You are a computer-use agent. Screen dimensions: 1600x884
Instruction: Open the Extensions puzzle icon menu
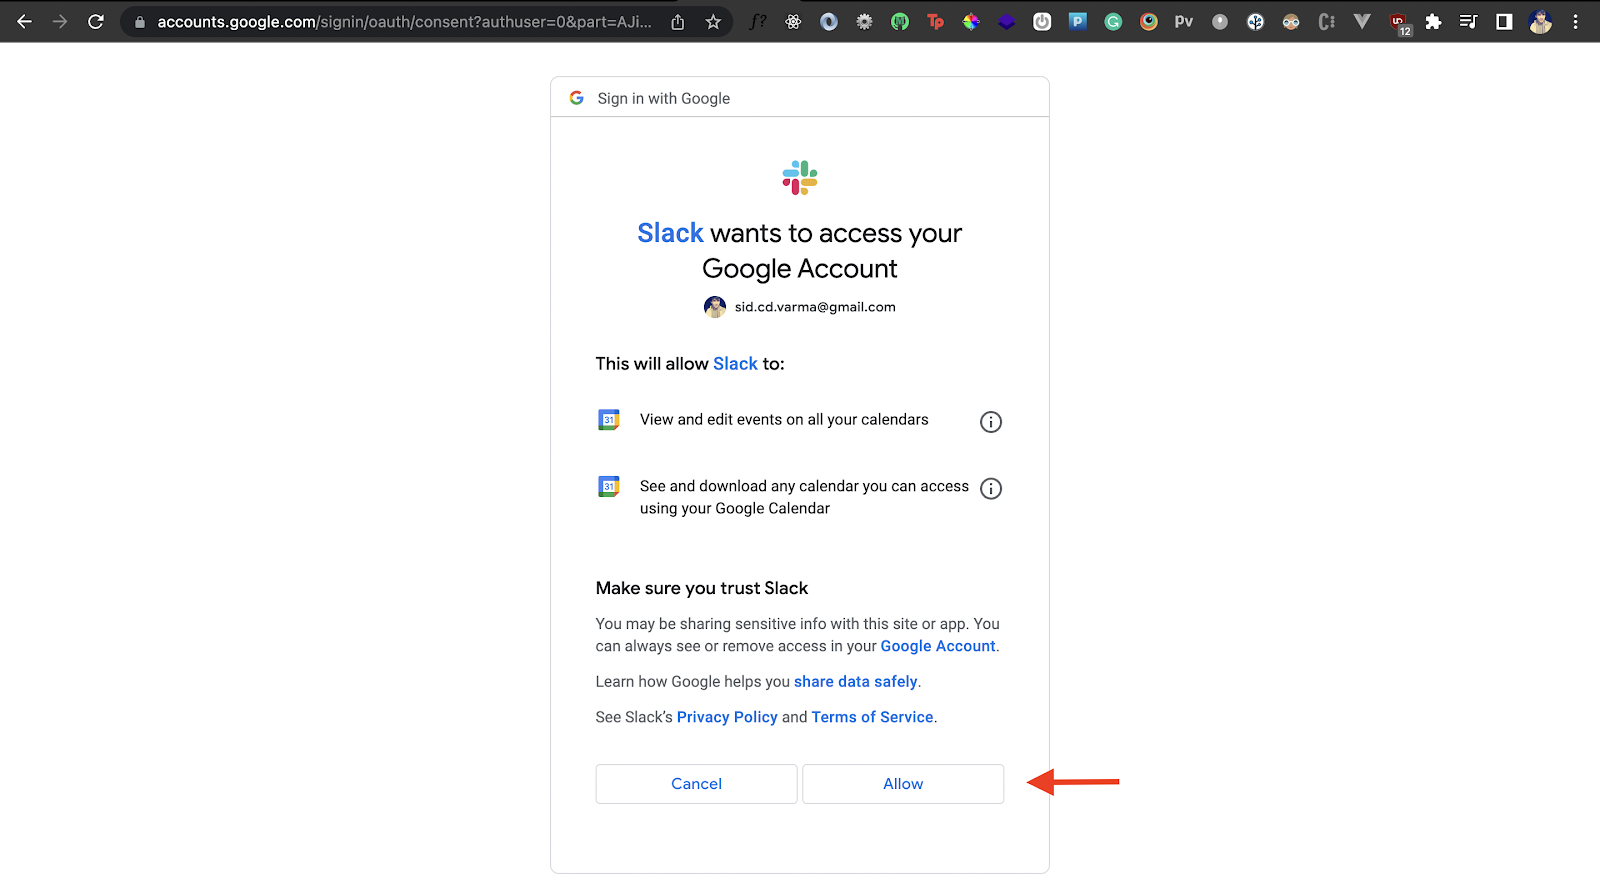[x=1433, y=22]
